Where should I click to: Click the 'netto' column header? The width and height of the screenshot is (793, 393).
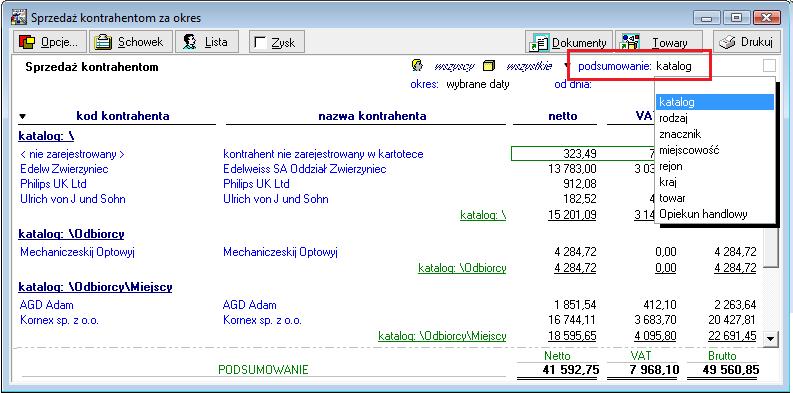(x=562, y=116)
